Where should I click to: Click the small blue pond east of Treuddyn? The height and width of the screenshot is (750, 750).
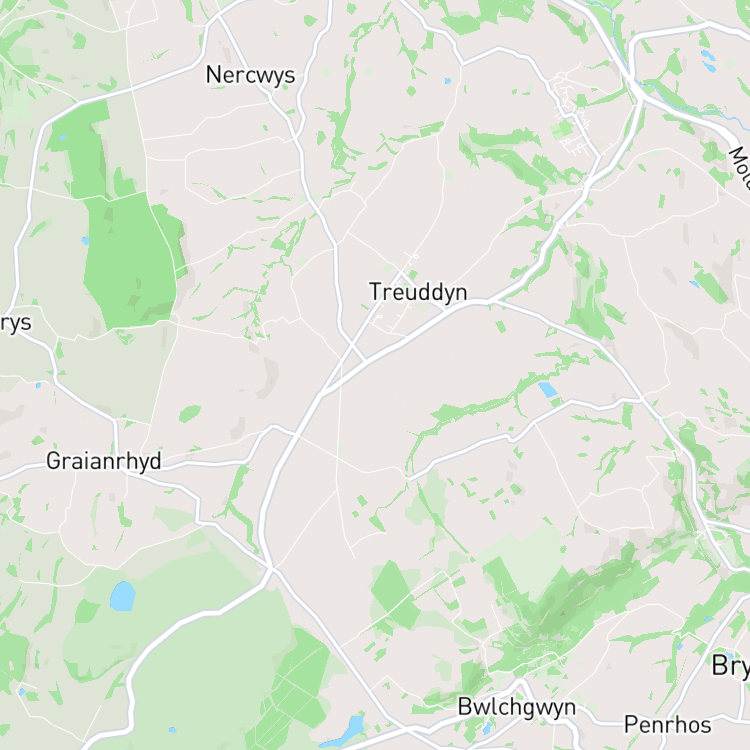[x=548, y=389]
